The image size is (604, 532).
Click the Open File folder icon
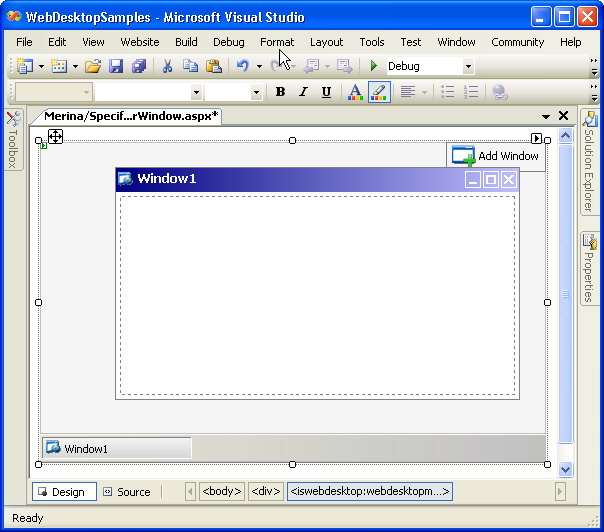coord(92,66)
